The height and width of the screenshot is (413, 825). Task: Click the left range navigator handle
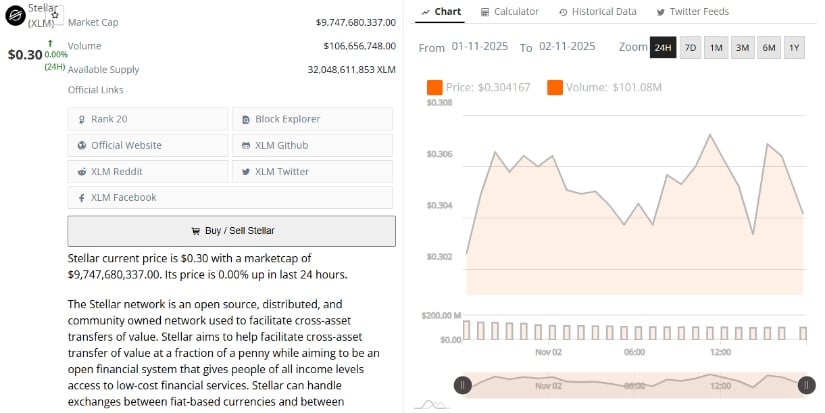pos(462,384)
